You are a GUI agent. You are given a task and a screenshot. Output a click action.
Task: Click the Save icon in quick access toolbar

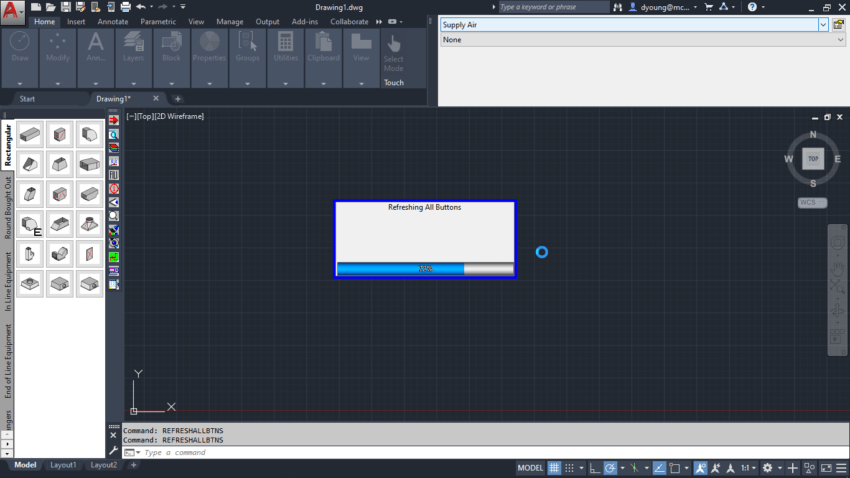point(66,7)
